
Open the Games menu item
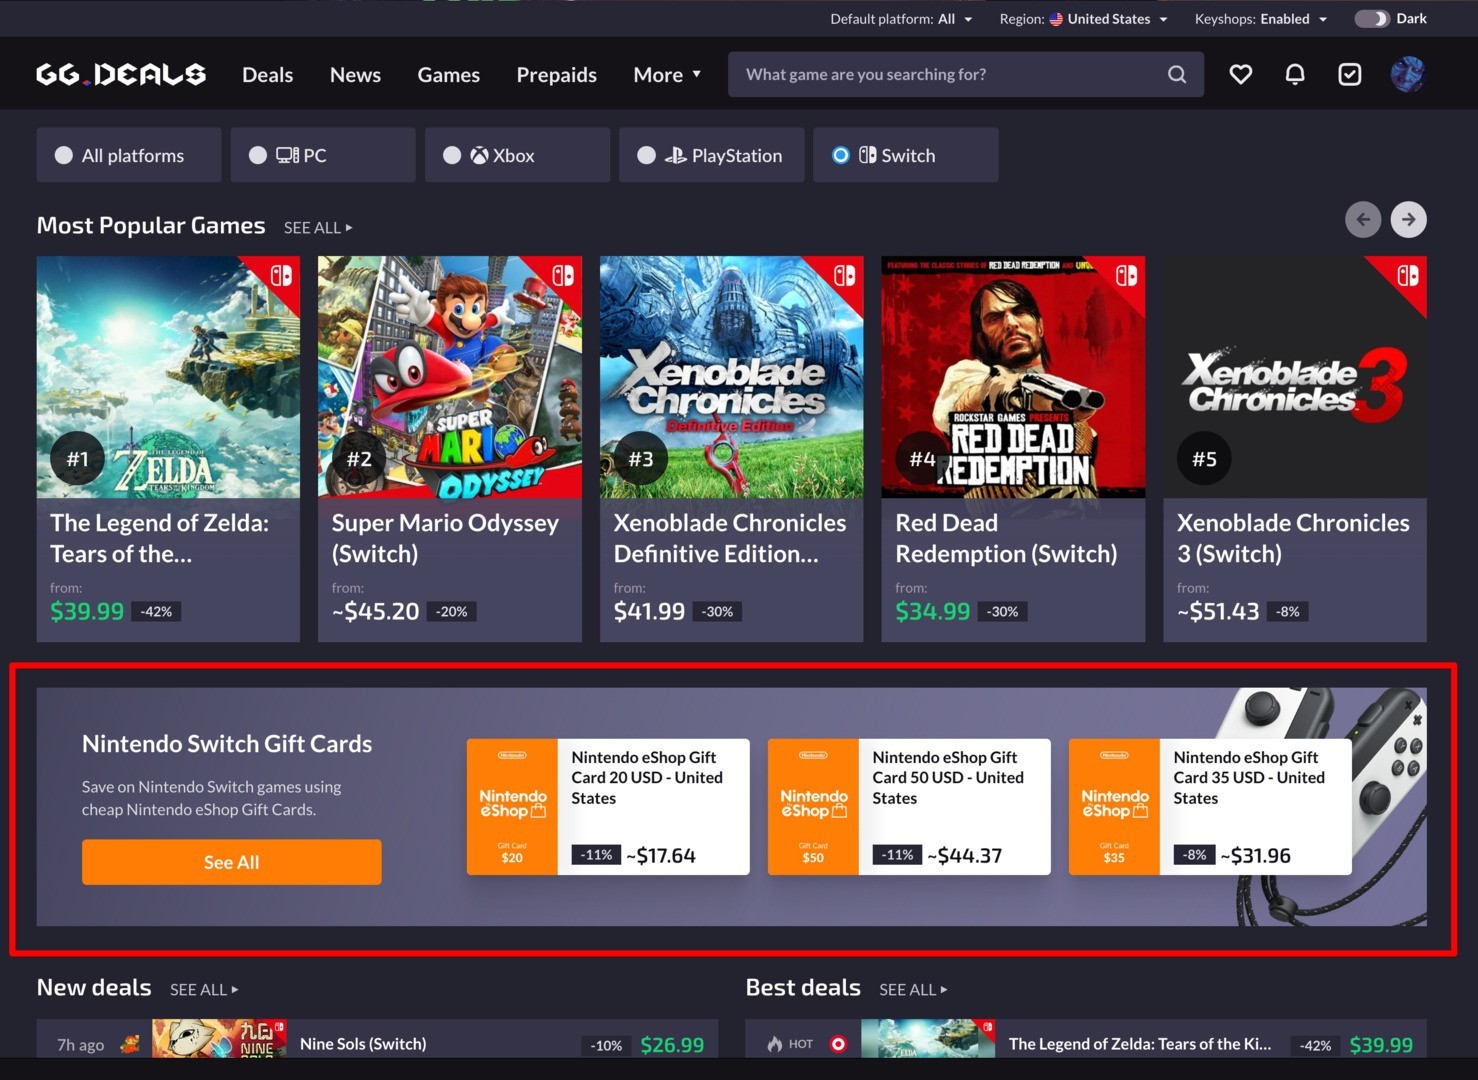(x=448, y=75)
